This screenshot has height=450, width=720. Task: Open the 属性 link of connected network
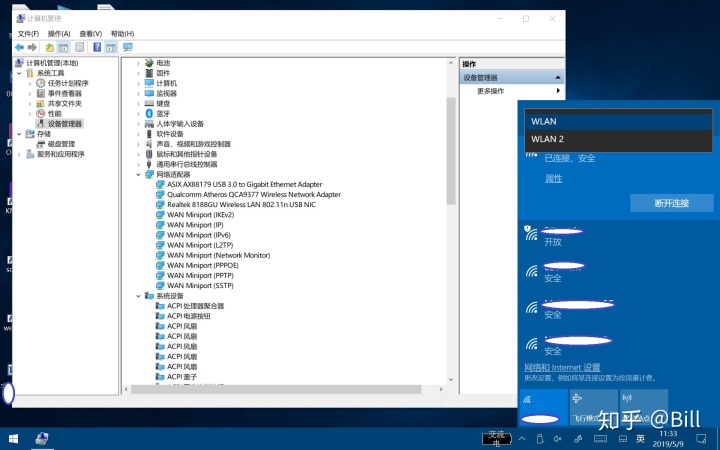point(553,179)
